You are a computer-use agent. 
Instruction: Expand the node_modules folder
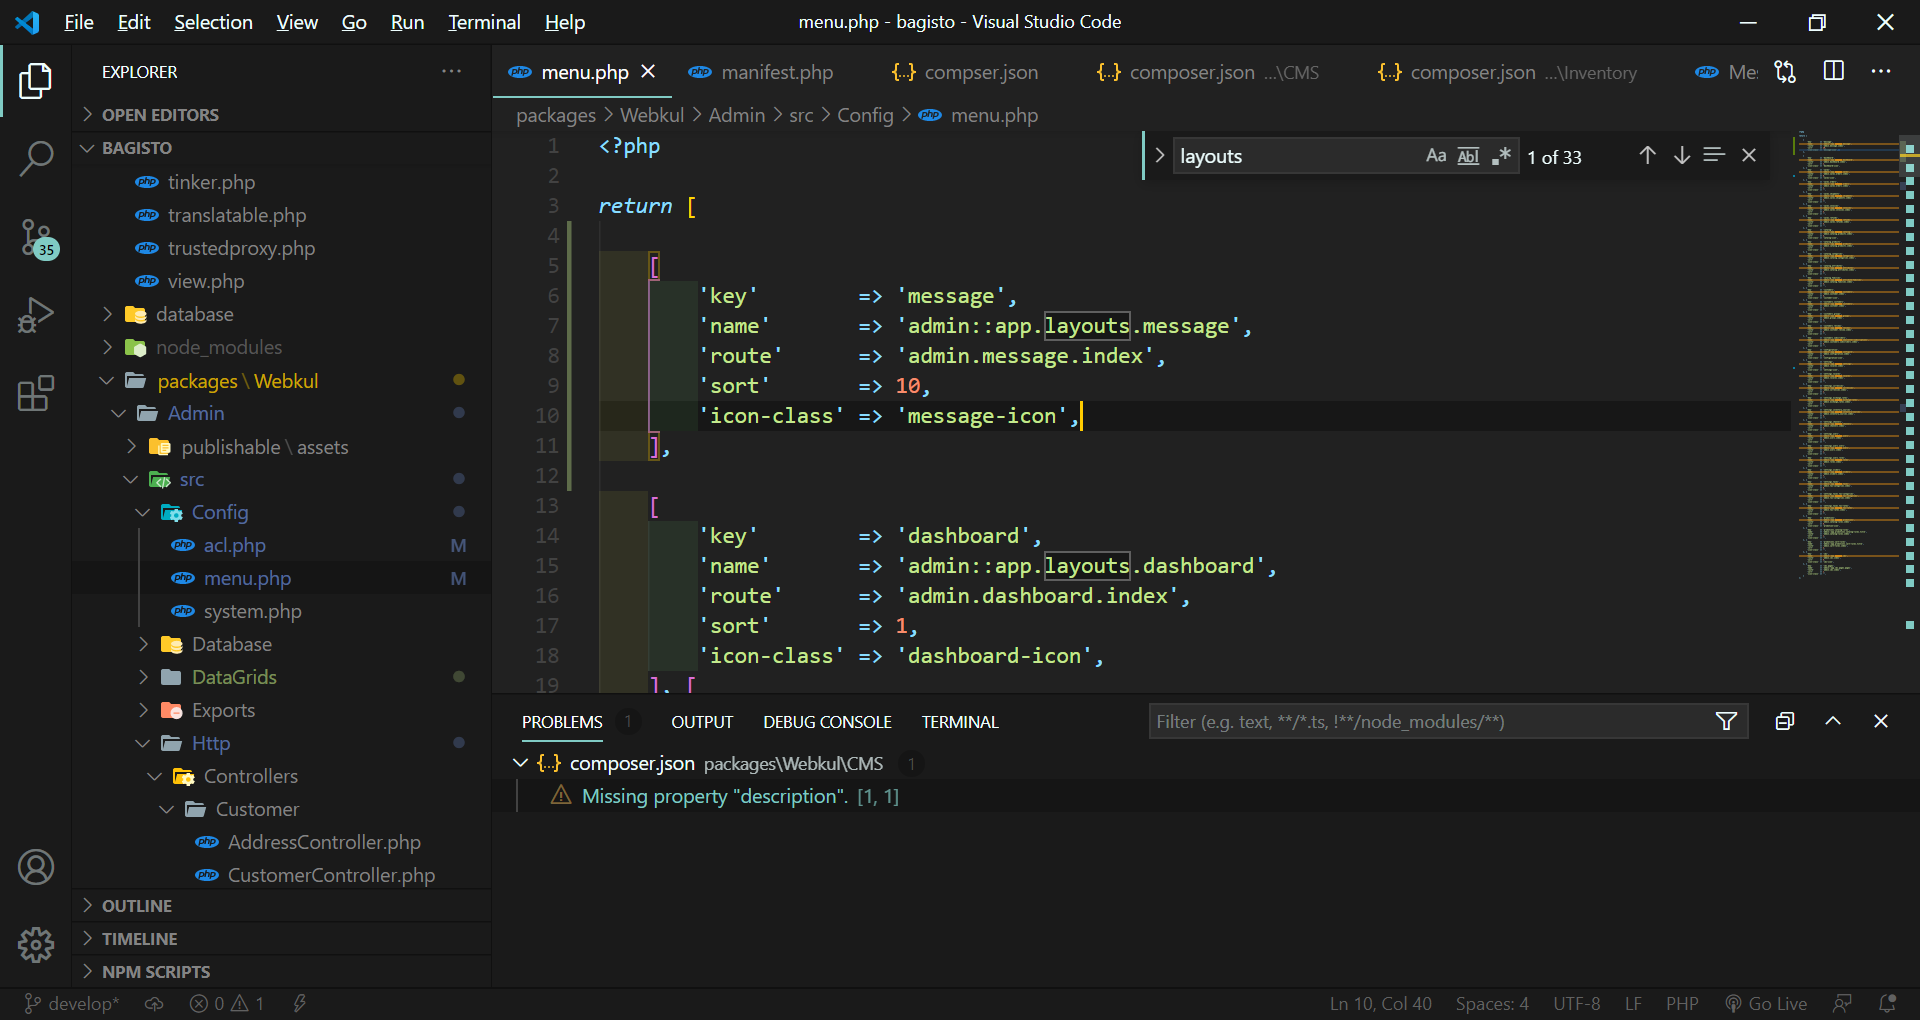(218, 347)
